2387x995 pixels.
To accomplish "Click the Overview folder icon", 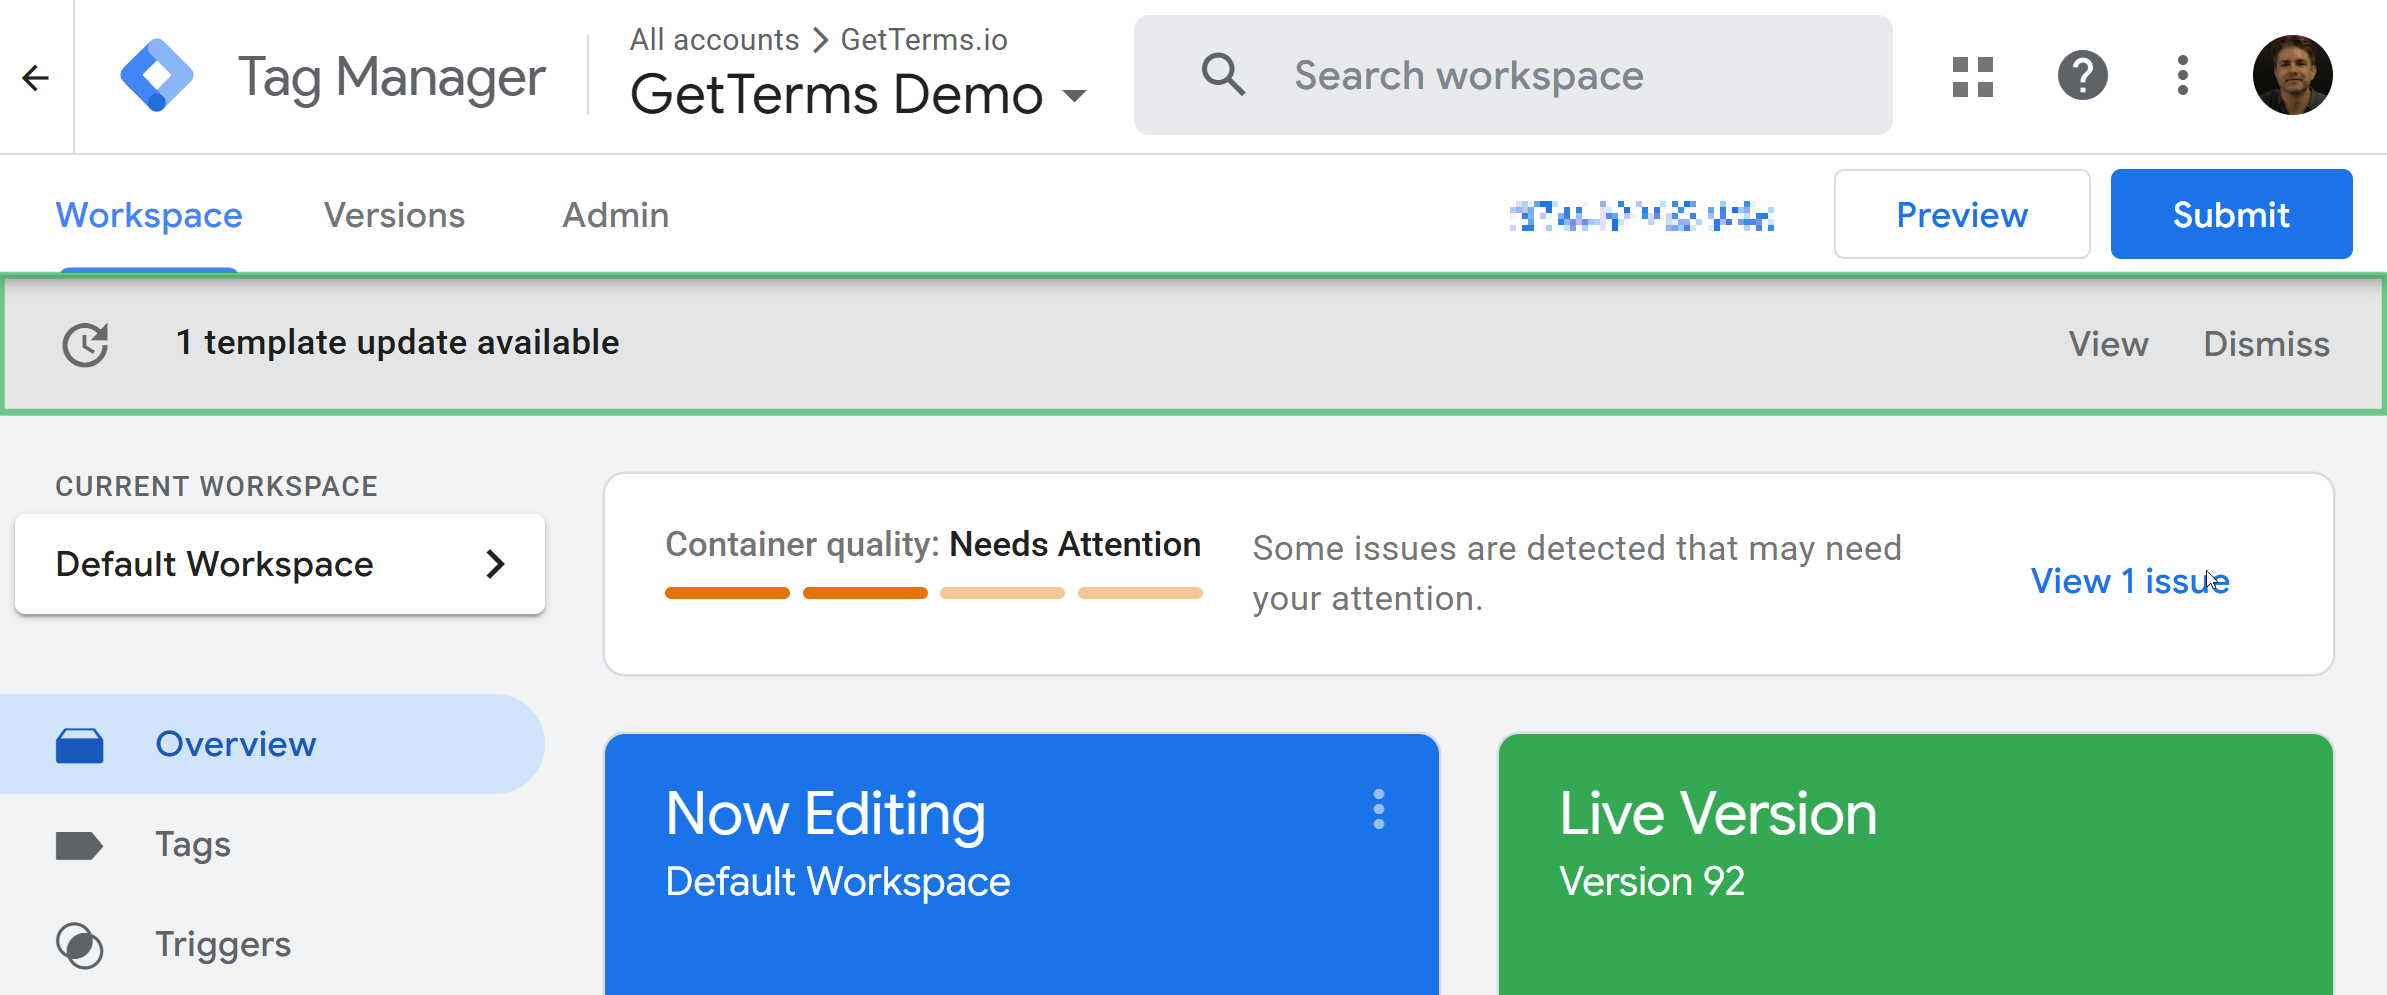I will [80, 745].
